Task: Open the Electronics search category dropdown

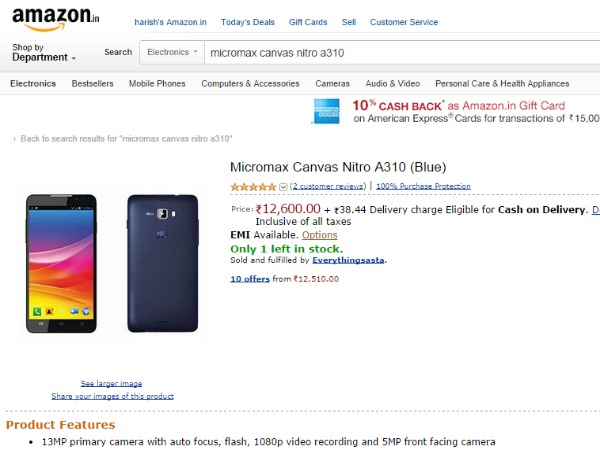Action: (x=170, y=52)
